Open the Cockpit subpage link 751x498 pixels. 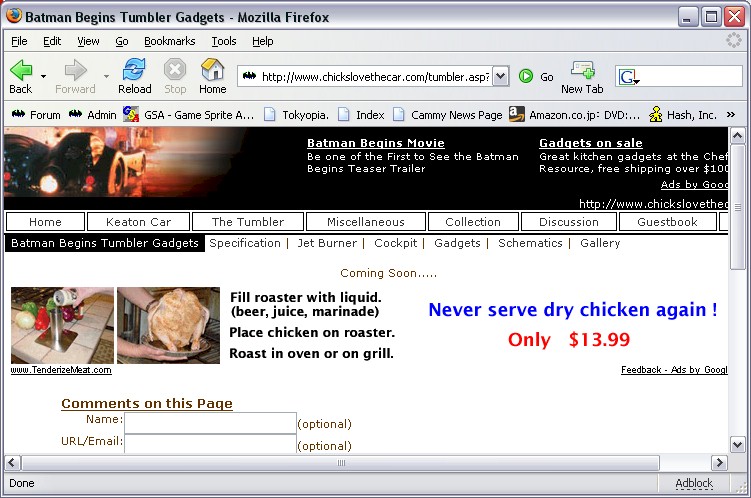(396, 243)
